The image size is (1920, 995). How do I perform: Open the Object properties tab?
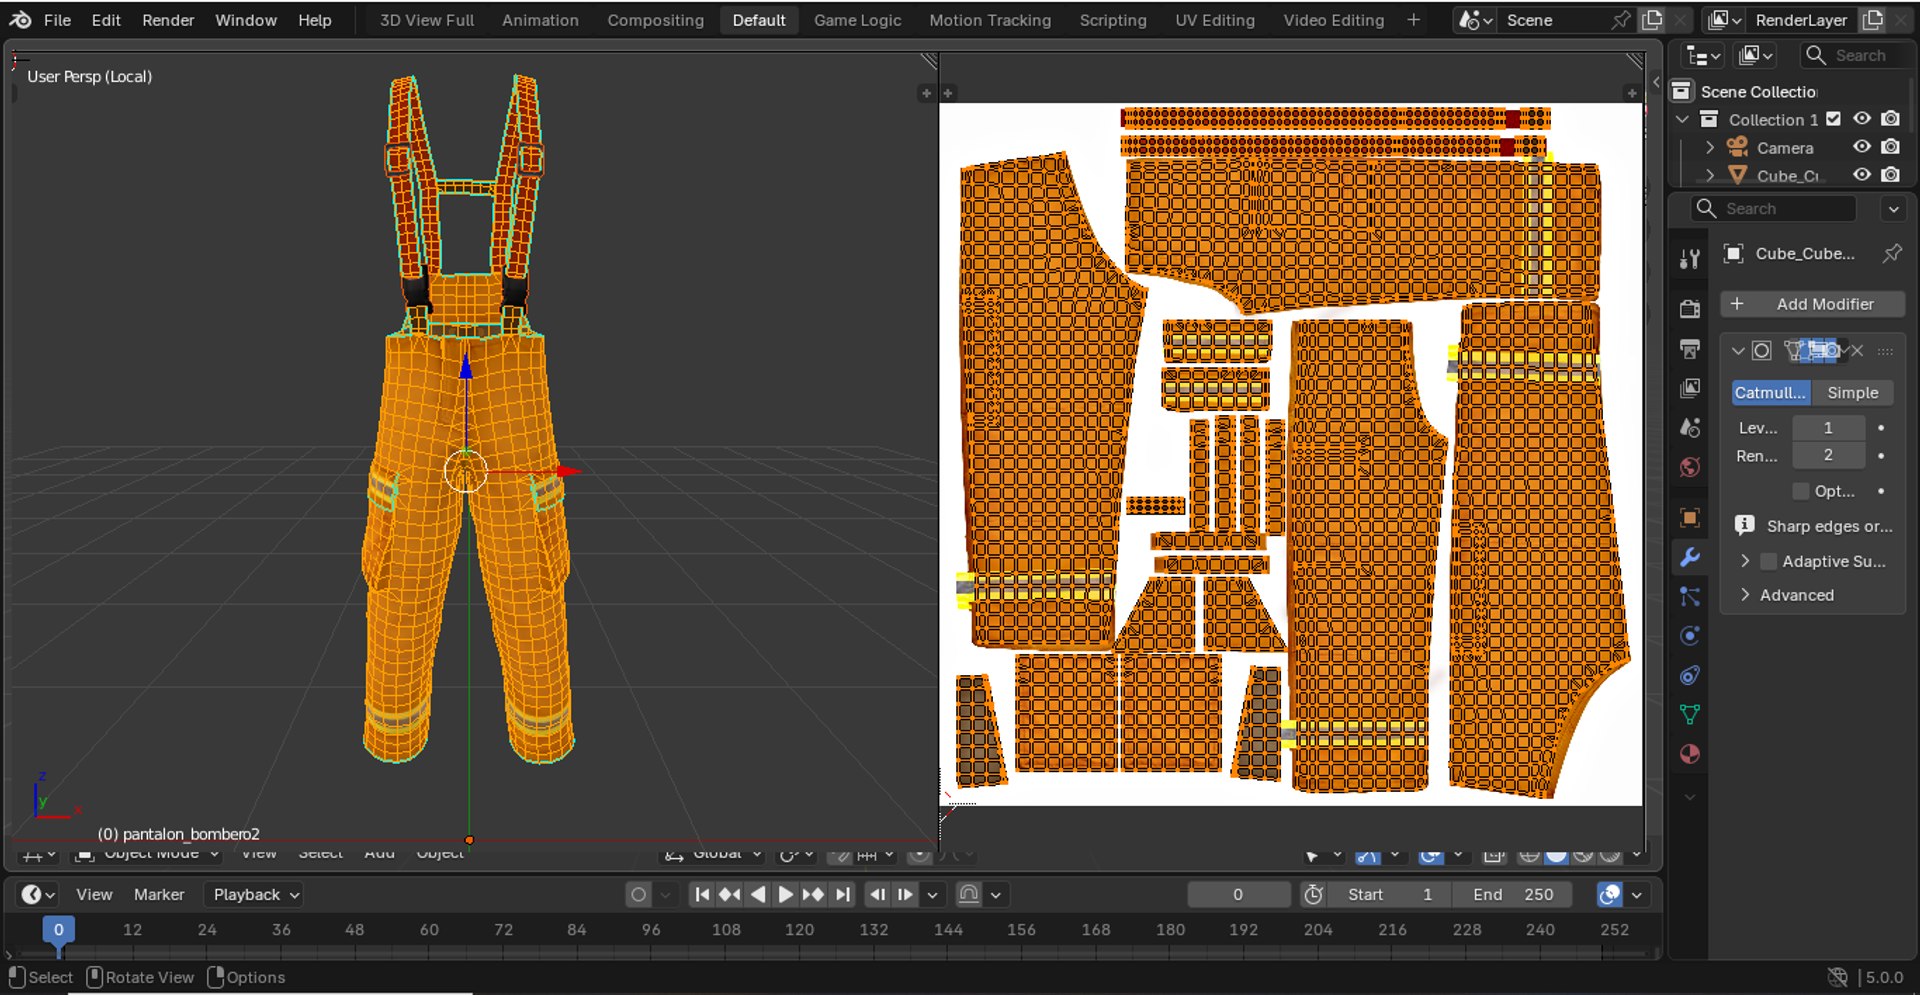click(x=1690, y=517)
